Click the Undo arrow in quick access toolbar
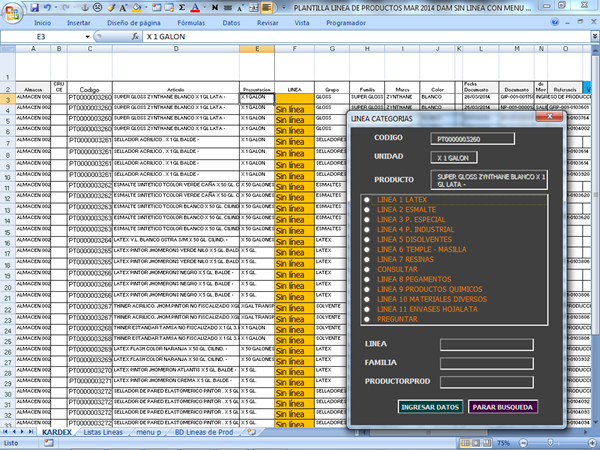 tap(47, 5)
